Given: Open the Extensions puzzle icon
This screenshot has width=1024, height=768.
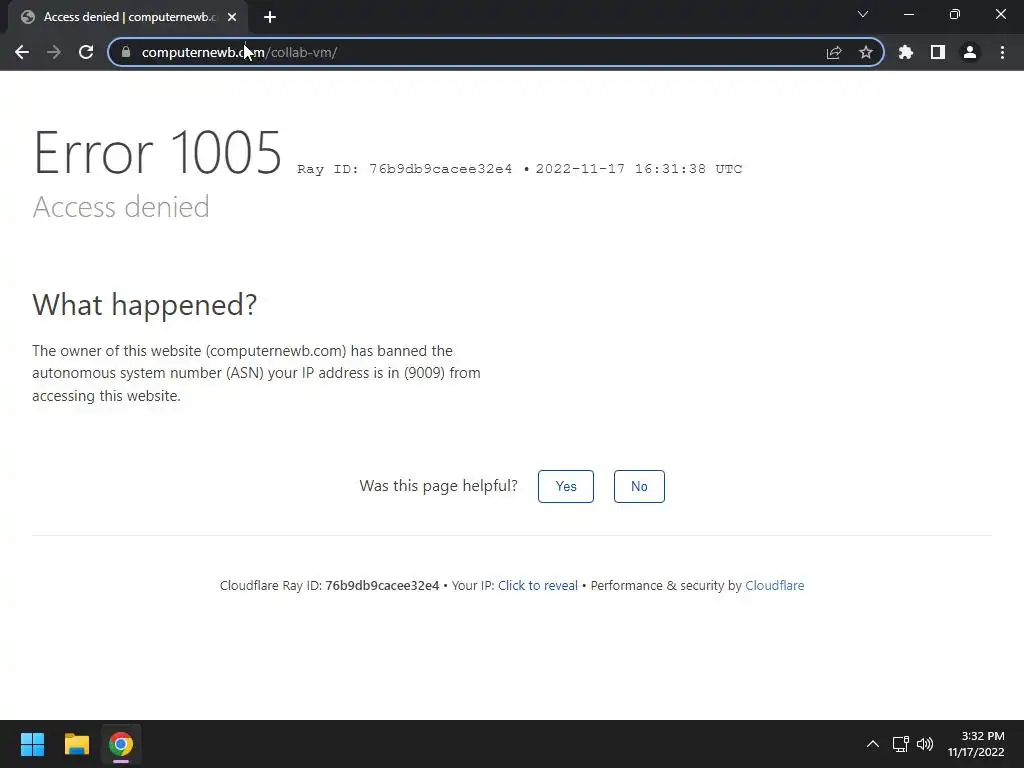Looking at the screenshot, I should (x=906, y=52).
